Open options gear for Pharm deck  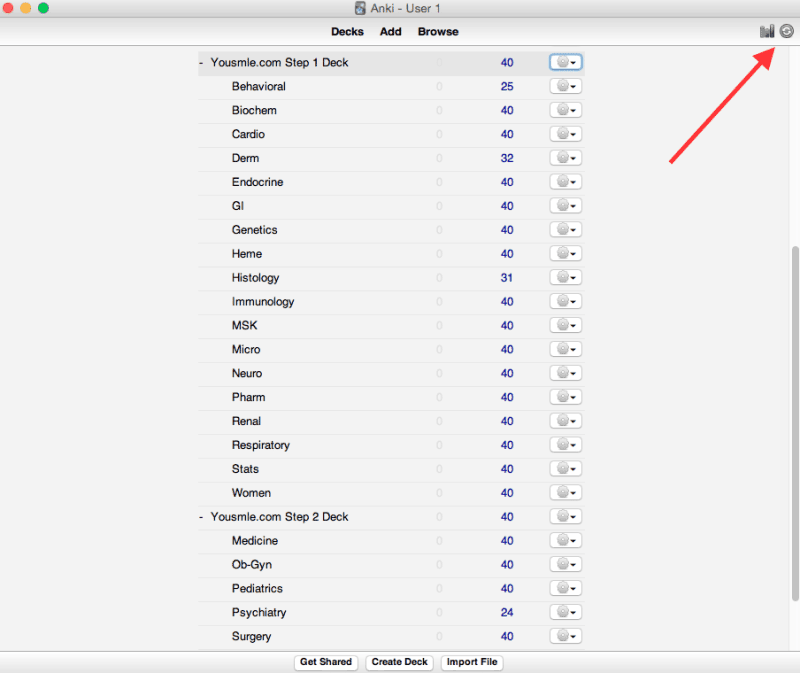point(566,397)
